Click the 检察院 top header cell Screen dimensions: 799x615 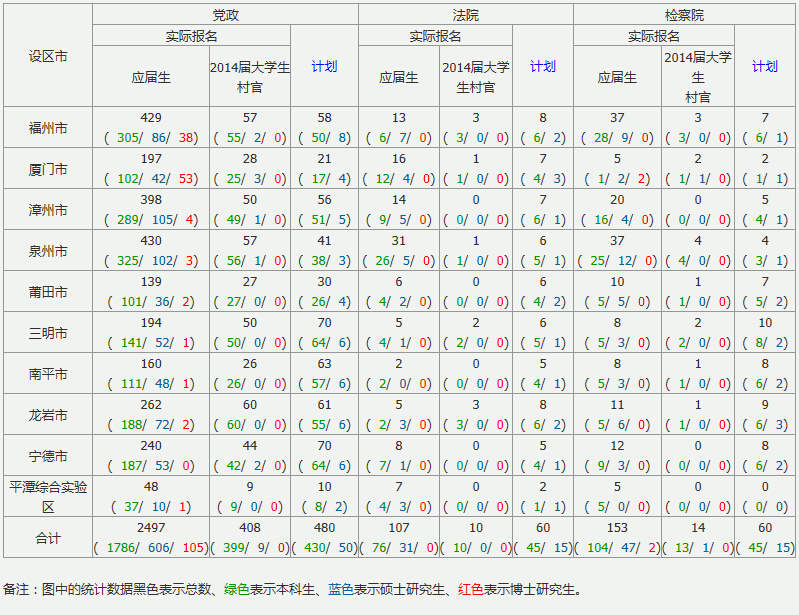(684, 15)
